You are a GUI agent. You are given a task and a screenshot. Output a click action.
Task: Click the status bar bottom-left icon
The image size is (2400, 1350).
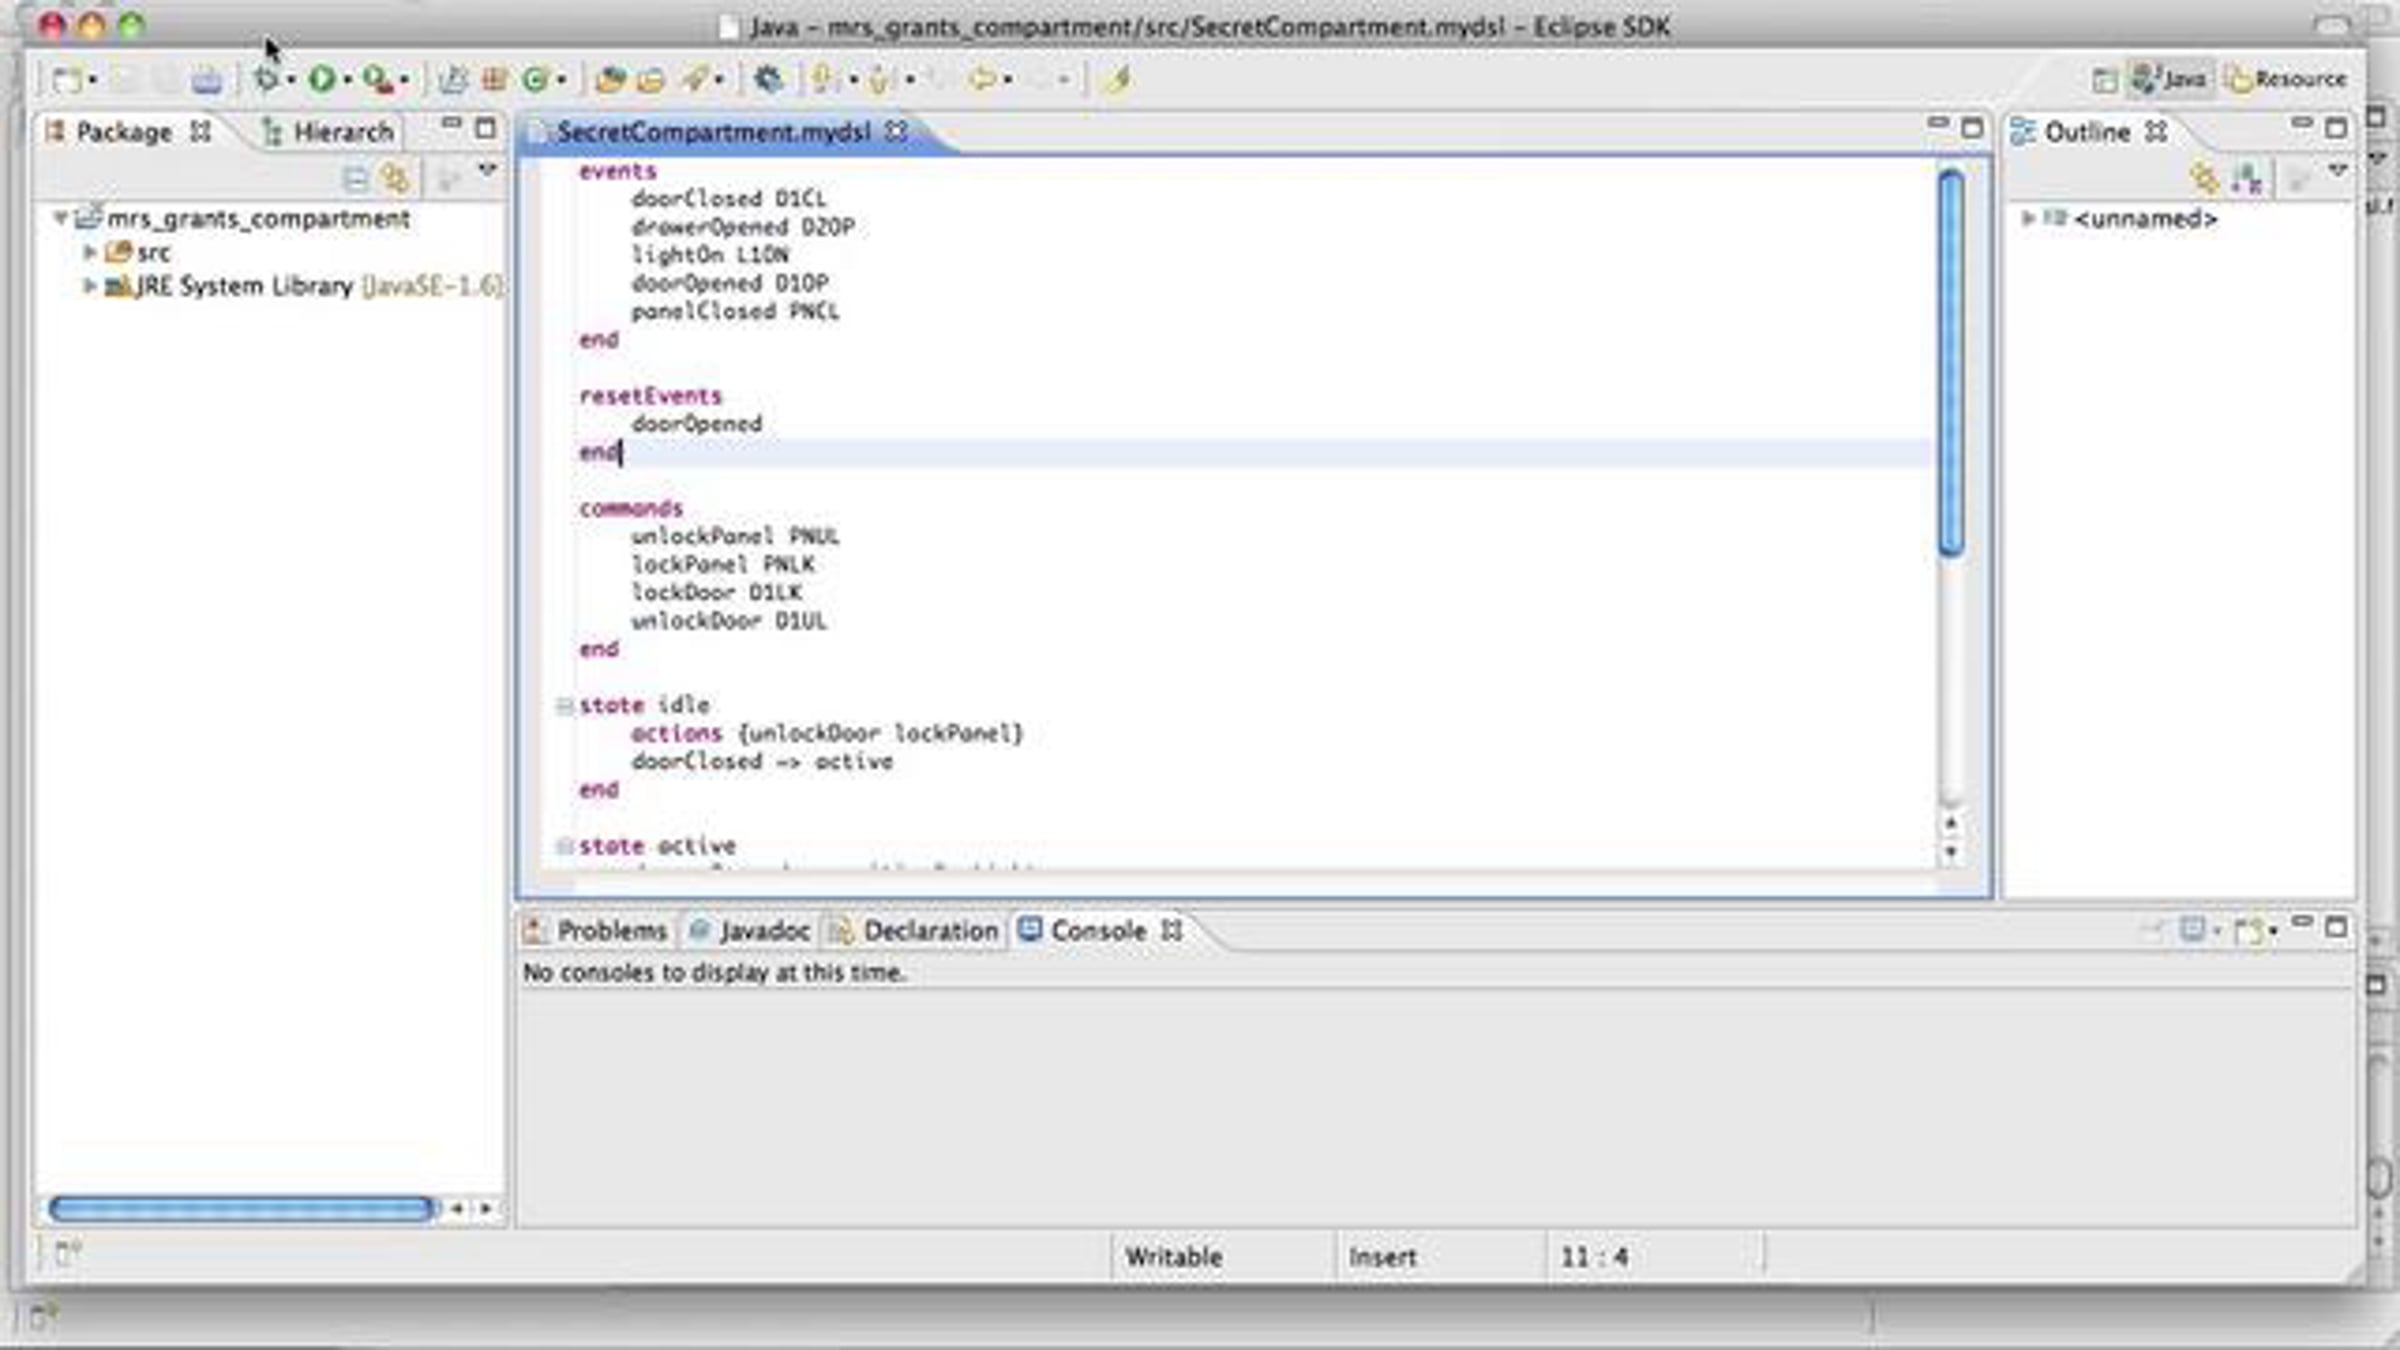(67, 1252)
